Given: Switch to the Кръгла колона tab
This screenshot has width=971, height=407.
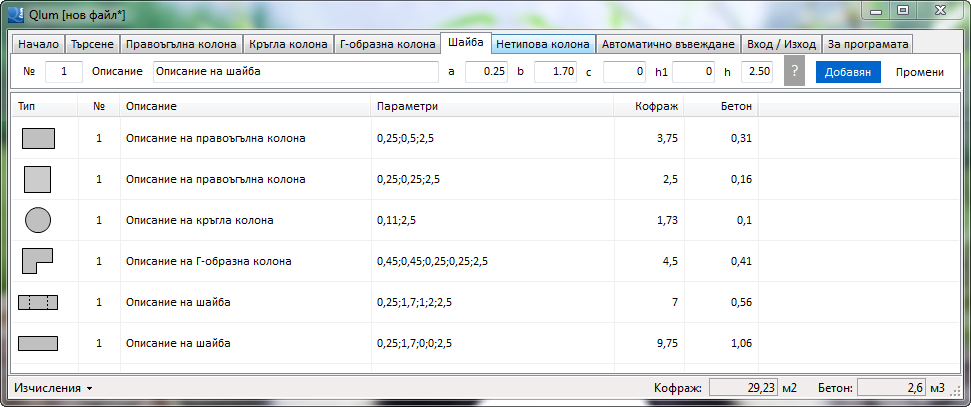Looking at the screenshot, I should (288, 45).
